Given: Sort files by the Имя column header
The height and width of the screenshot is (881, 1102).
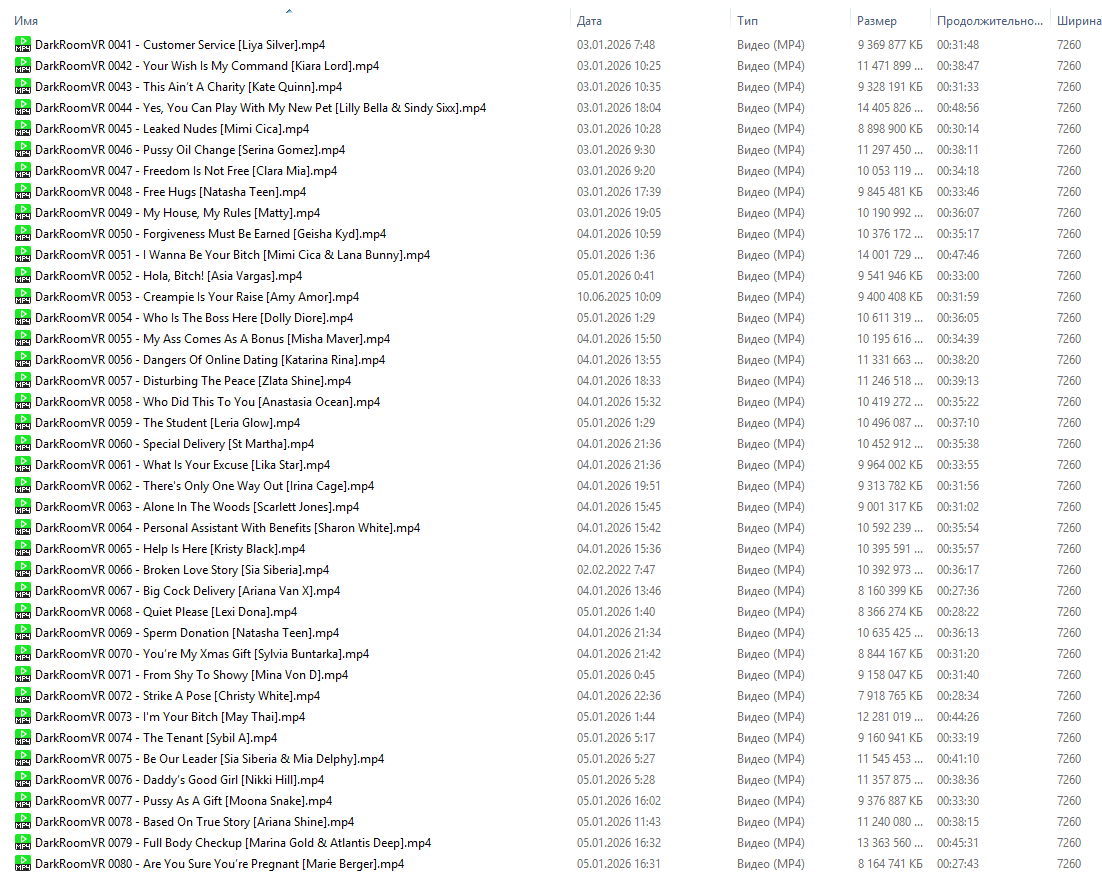Looking at the screenshot, I should coord(26,21).
